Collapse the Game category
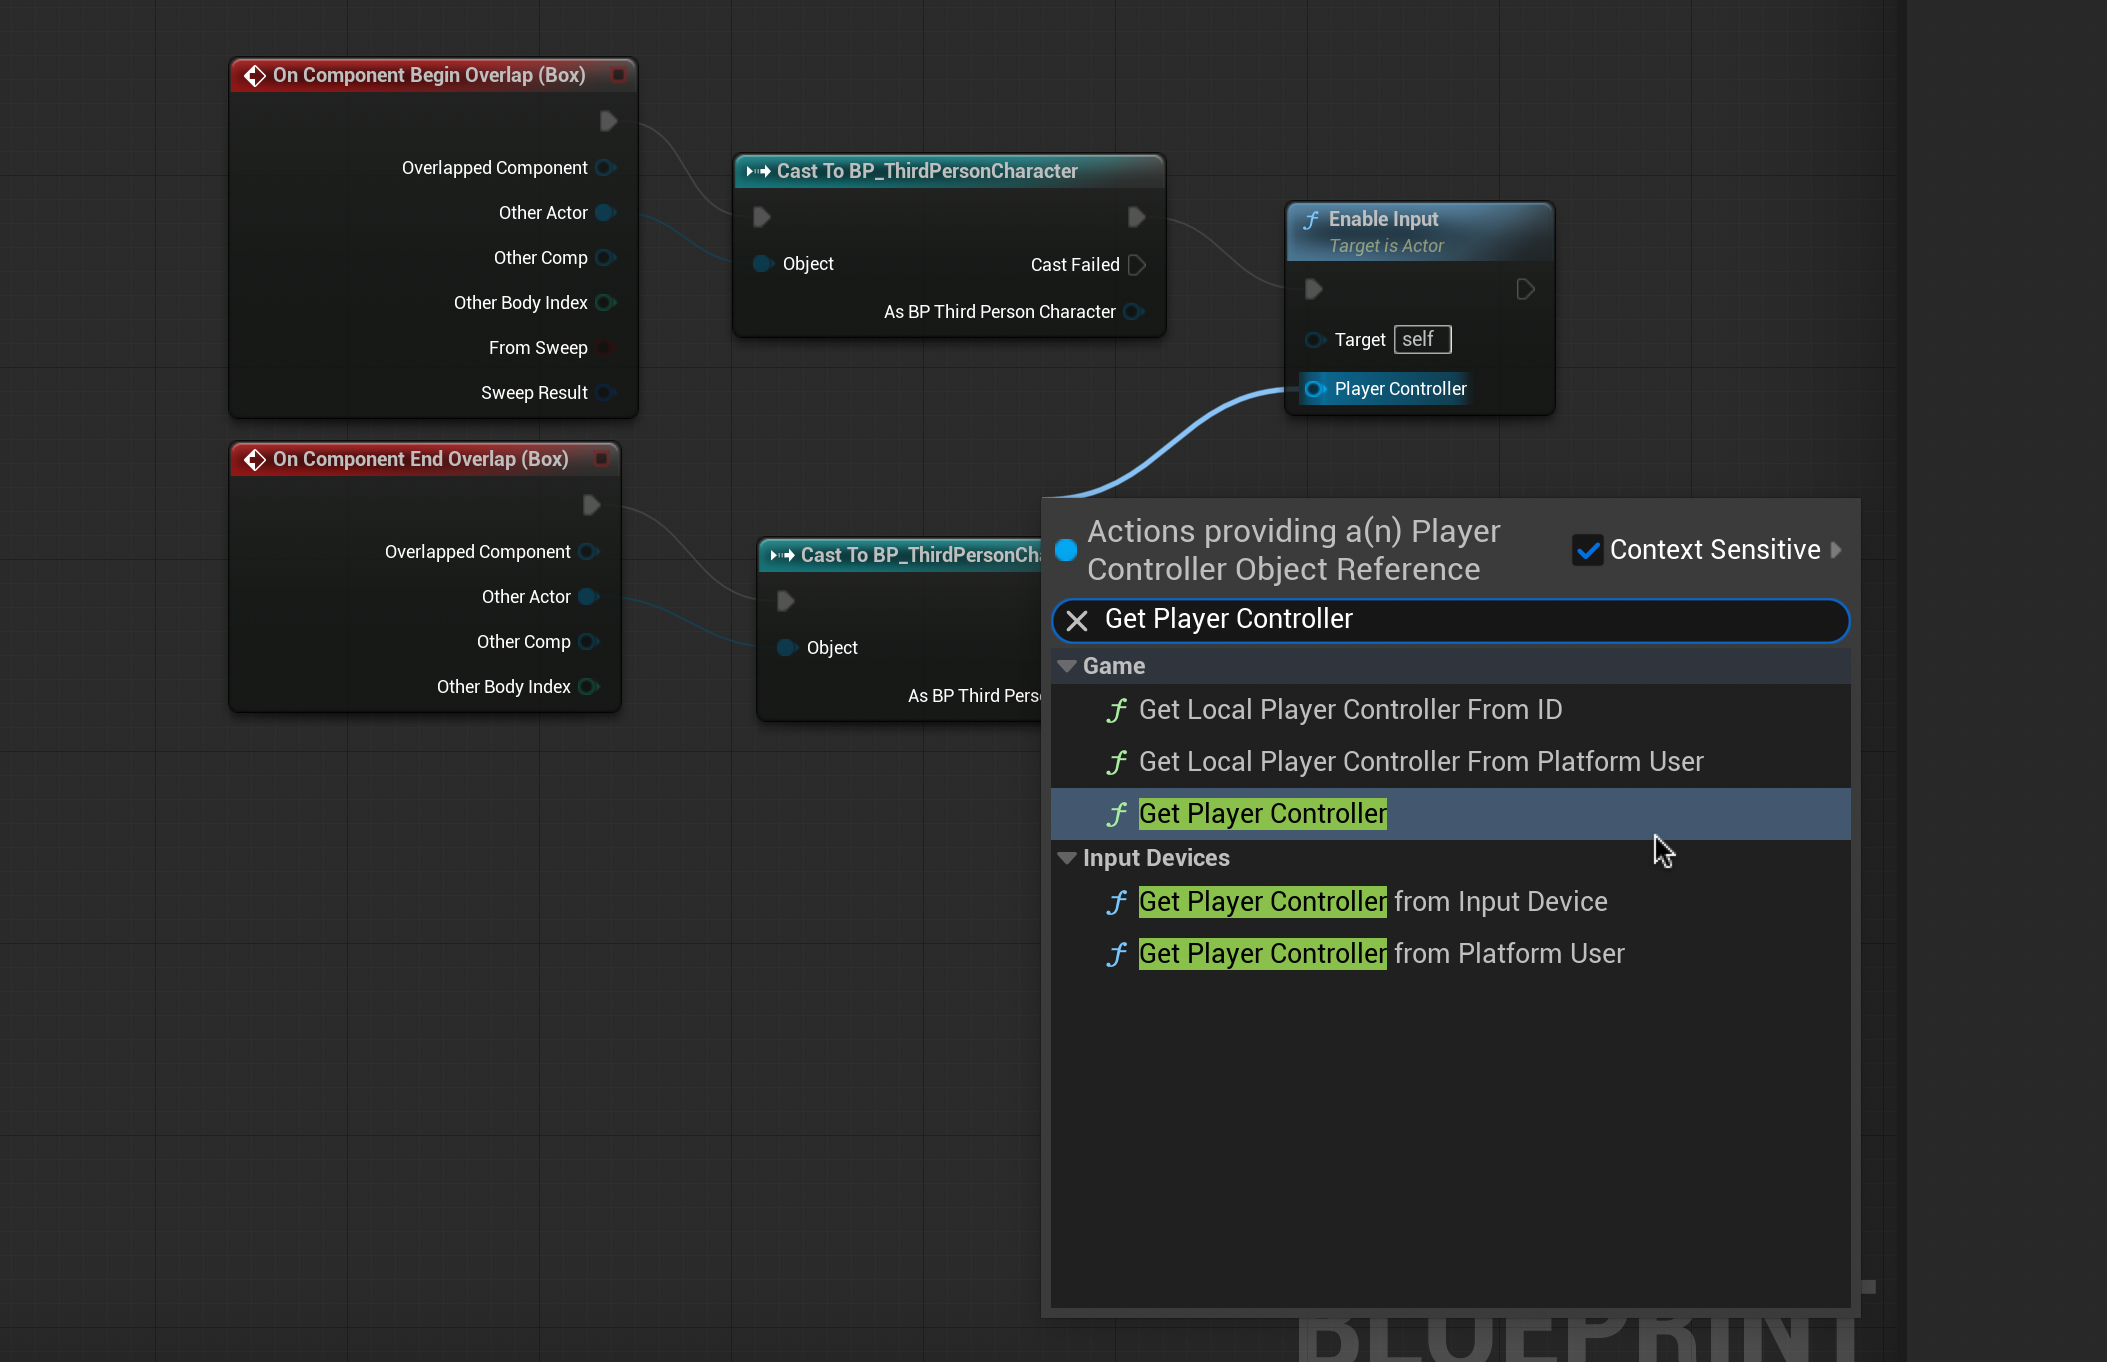 (1067, 666)
